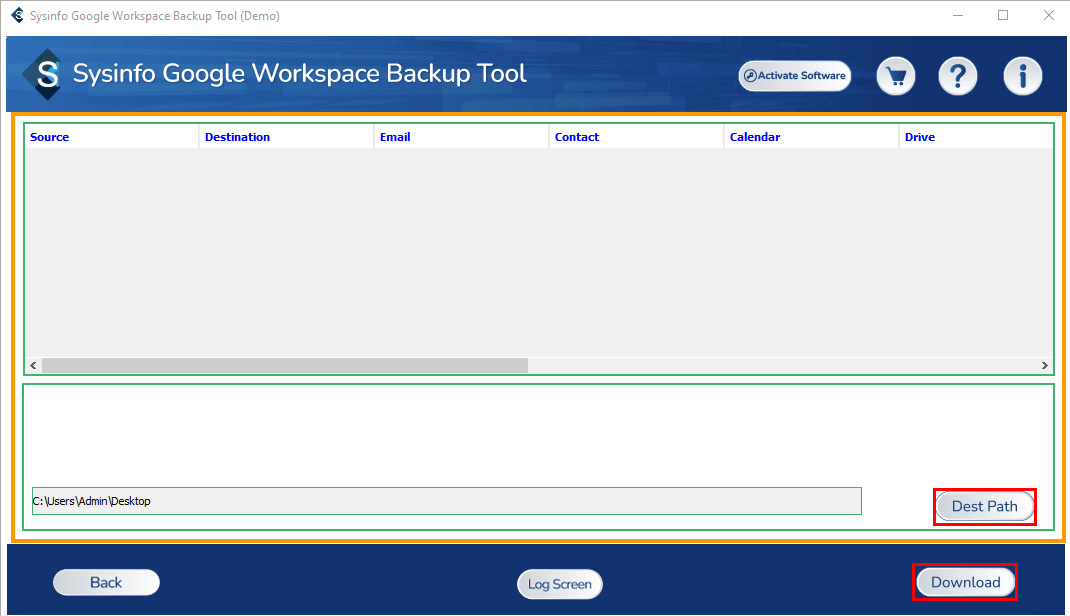Click the horizontal scrollbar's left arrow
The height and width of the screenshot is (616, 1070).
pos(33,366)
